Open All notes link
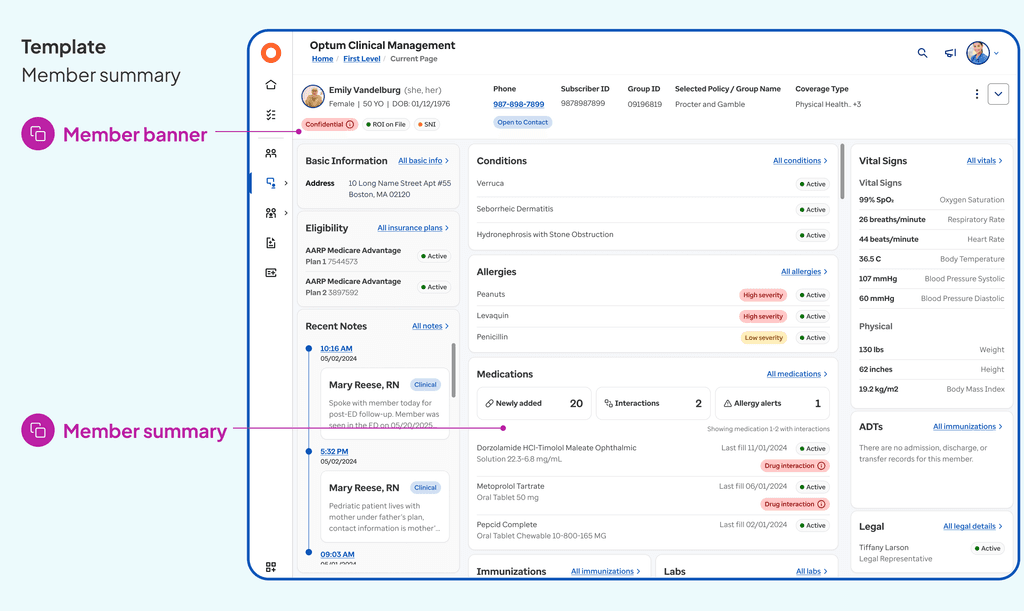 [430, 326]
